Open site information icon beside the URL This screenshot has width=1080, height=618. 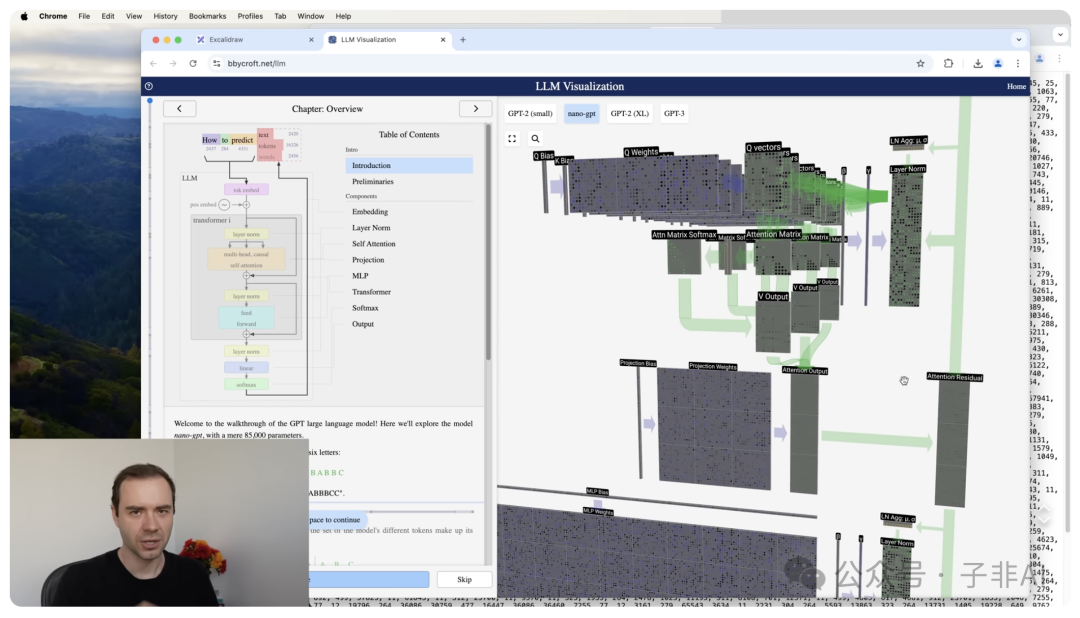(217, 63)
